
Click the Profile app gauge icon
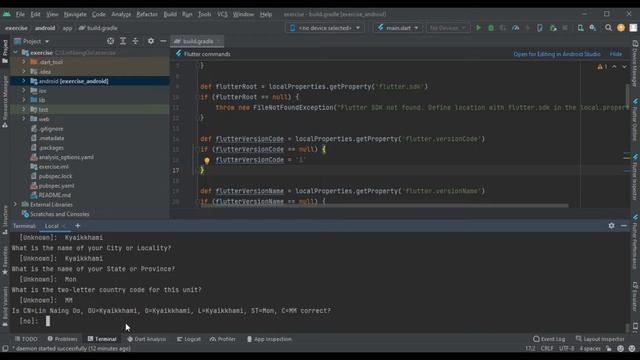516,28
